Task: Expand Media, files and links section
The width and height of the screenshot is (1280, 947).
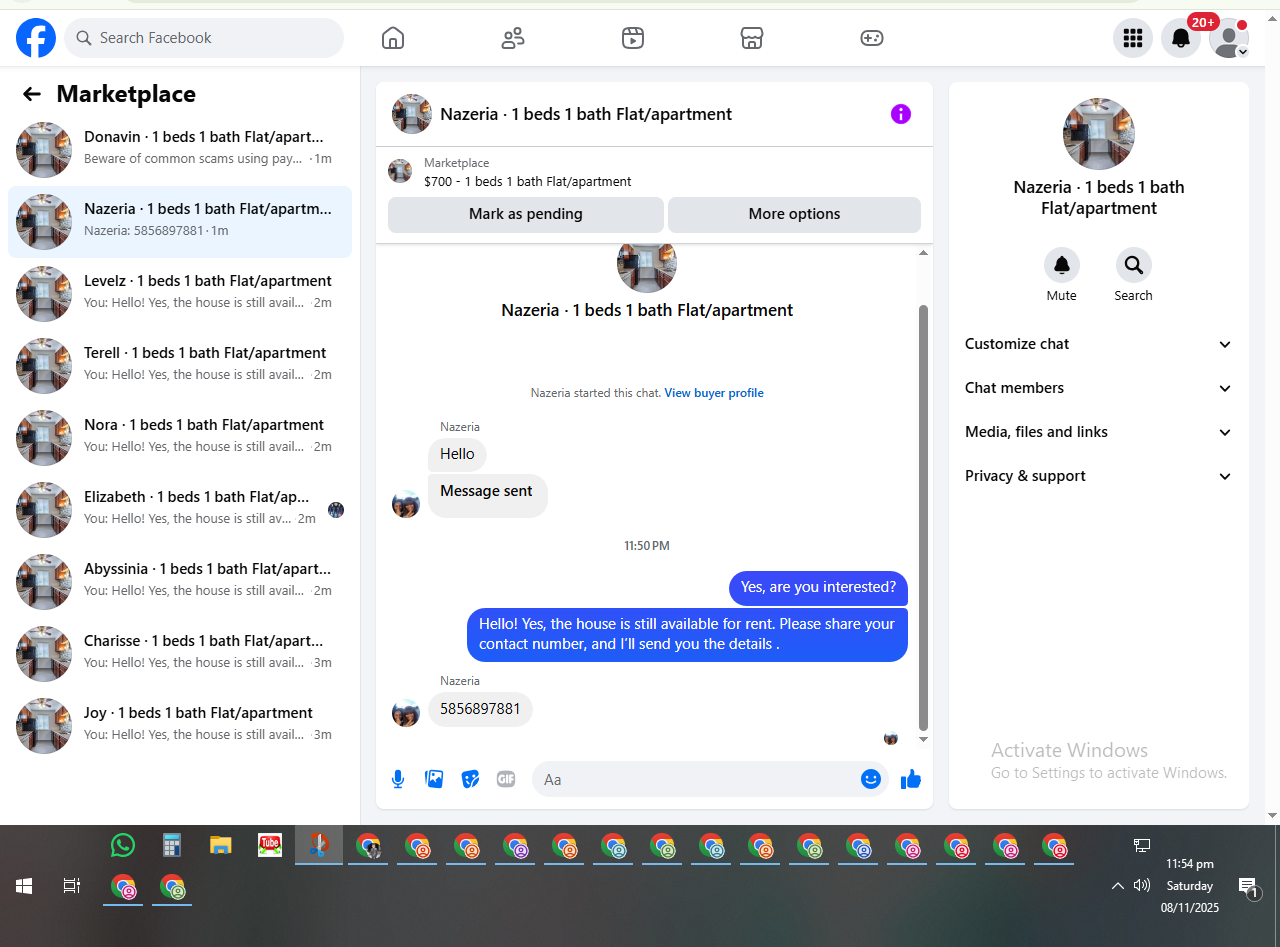Action: click(x=1098, y=432)
